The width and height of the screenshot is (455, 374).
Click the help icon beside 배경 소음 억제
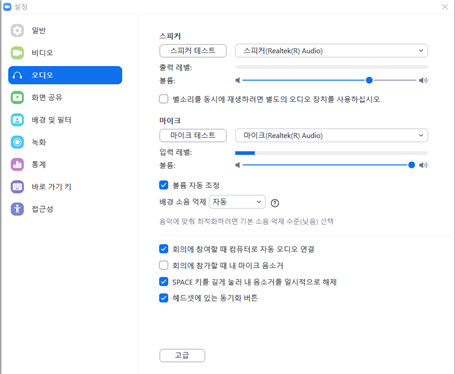tap(275, 203)
